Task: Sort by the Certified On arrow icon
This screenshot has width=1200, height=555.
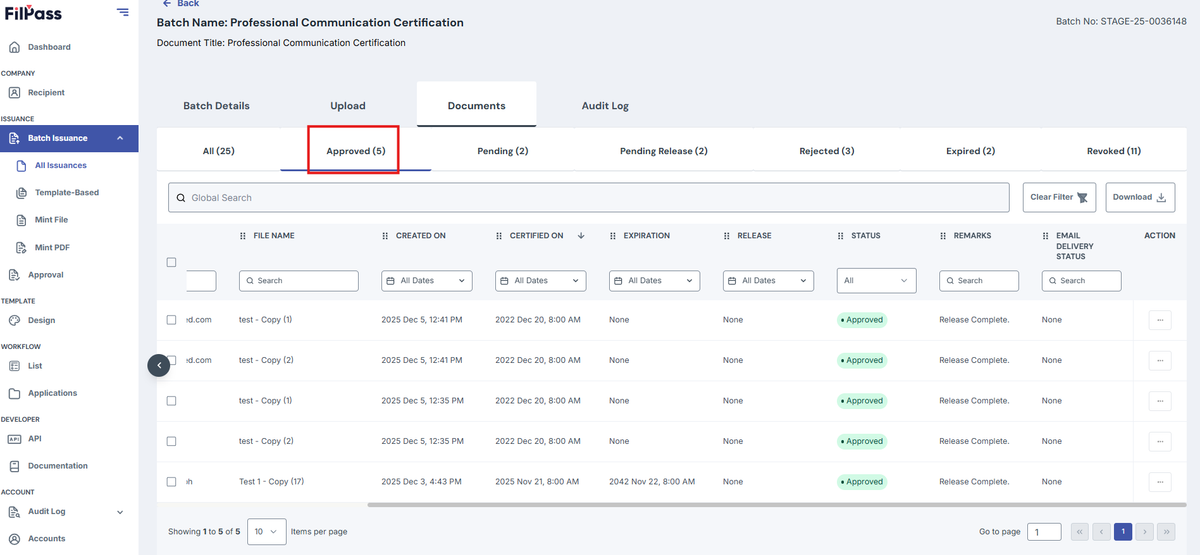Action: point(581,236)
